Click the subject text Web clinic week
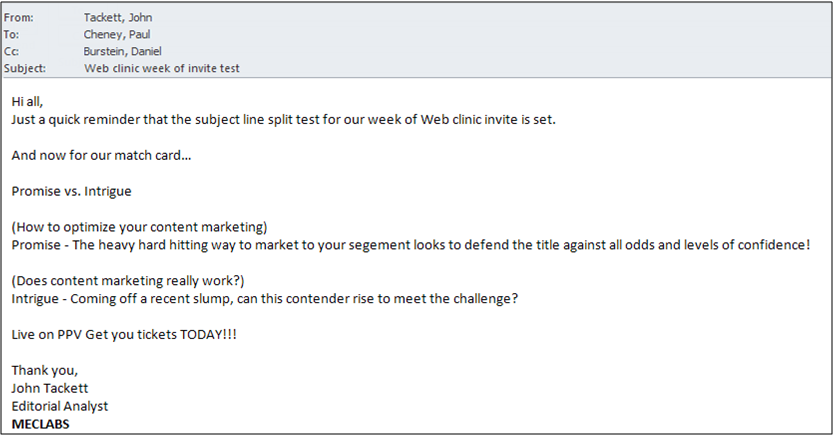This screenshot has width=833, height=436. coord(161,68)
